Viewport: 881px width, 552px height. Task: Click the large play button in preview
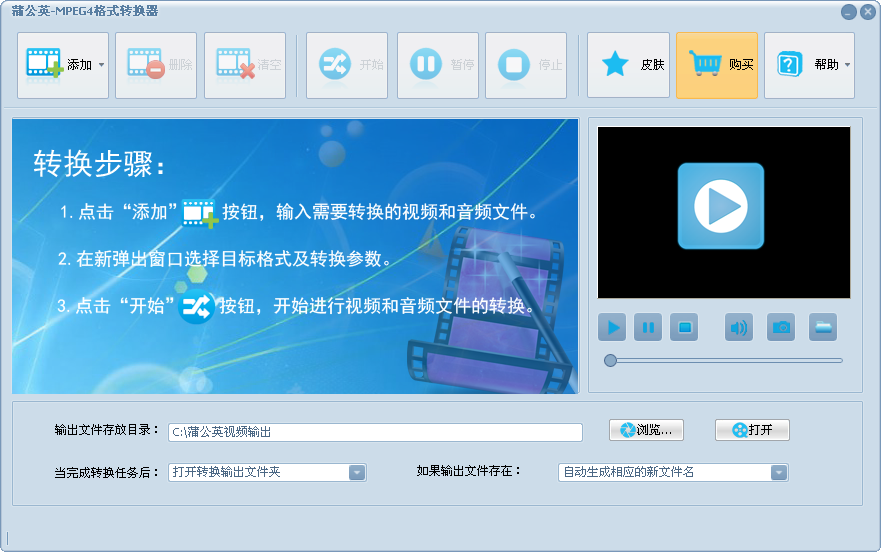point(720,206)
